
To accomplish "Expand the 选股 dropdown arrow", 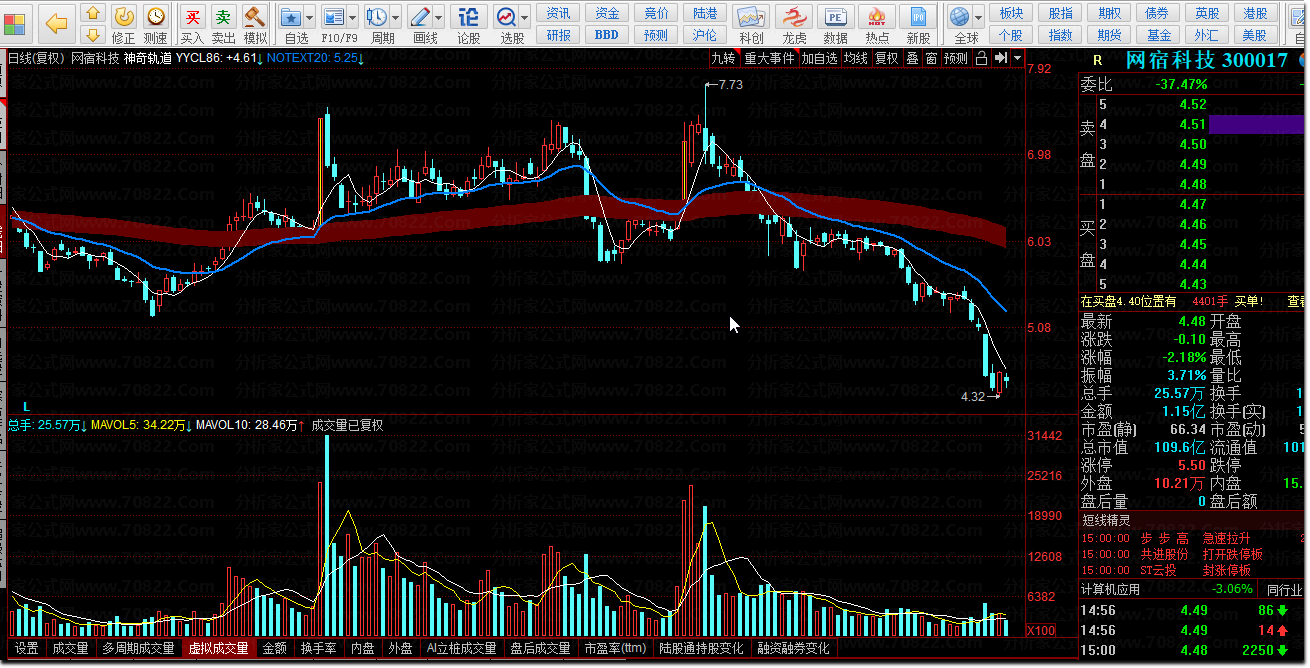I will [x=526, y=17].
